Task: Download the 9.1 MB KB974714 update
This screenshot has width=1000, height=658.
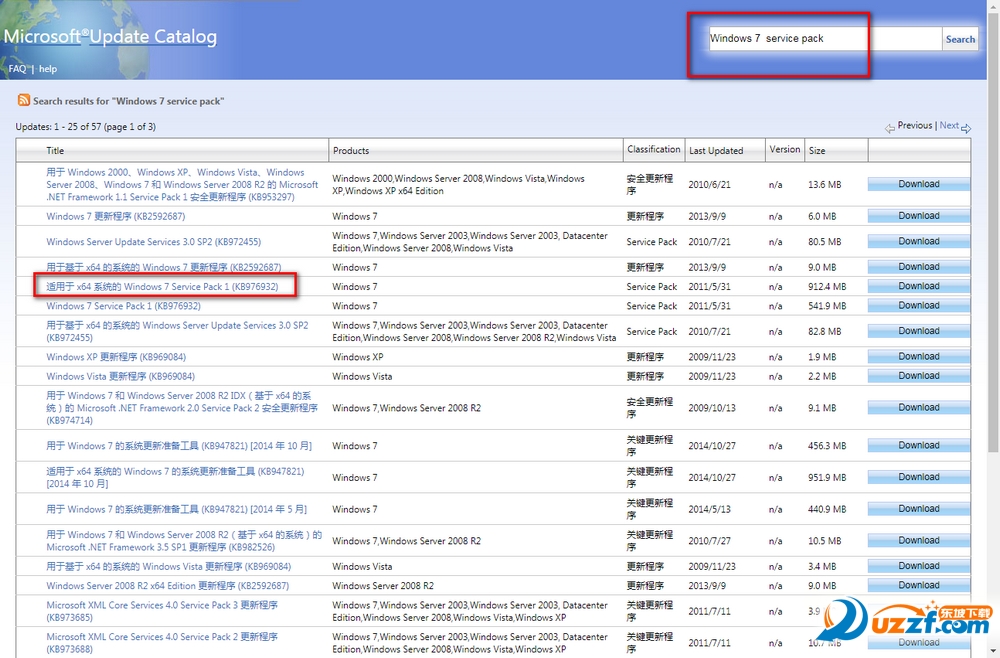Action: [918, 408]
